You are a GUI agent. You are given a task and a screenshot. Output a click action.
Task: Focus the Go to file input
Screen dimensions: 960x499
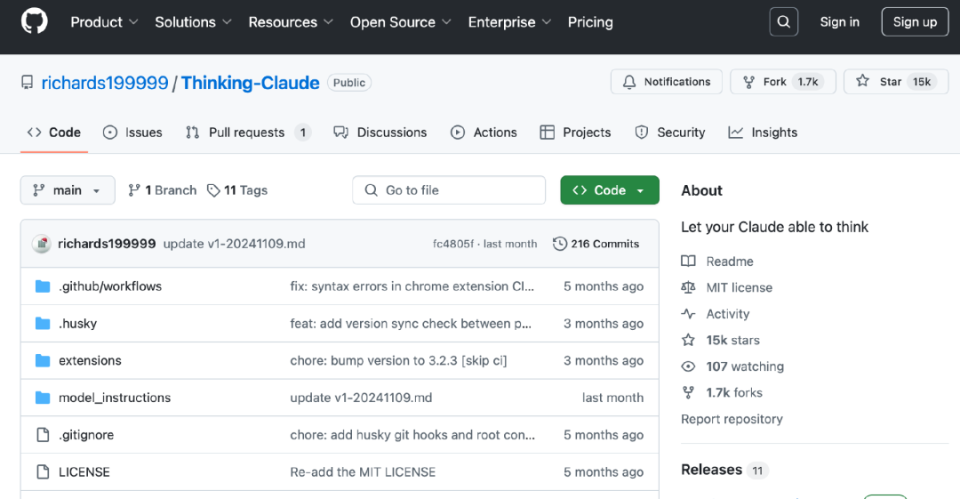(x=449, y=190)
